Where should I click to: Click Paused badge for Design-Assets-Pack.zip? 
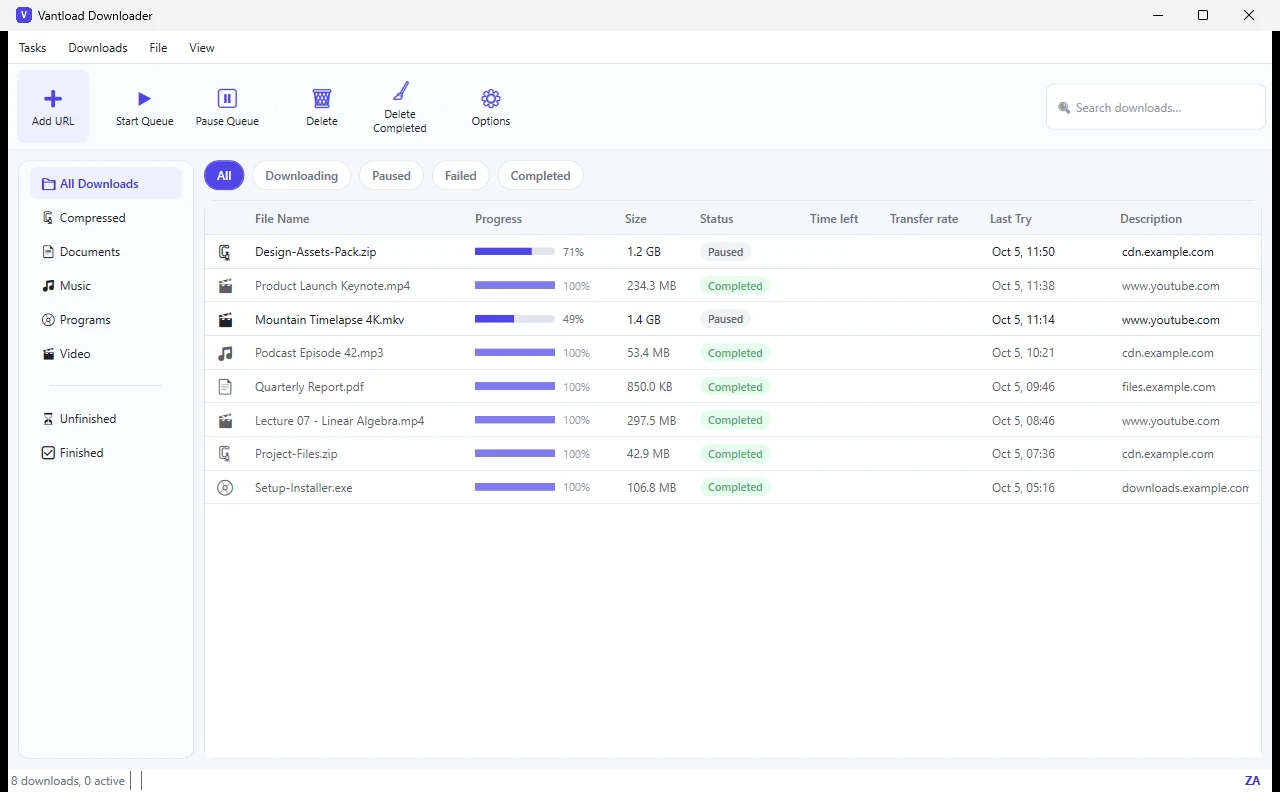tap(726, 252)
